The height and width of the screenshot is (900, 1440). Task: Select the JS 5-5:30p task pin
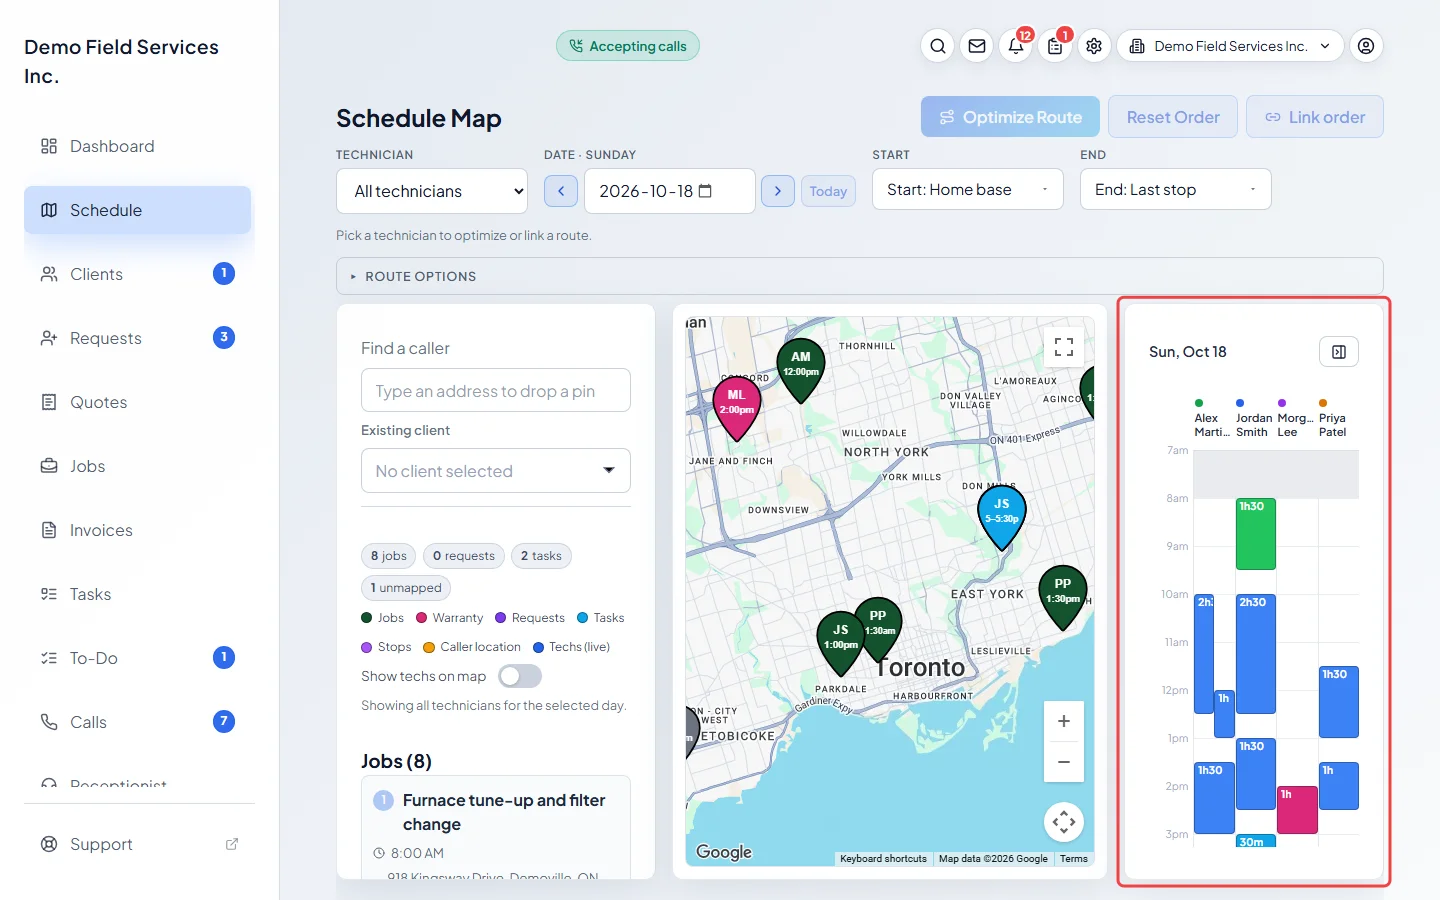coord(1001,517)
